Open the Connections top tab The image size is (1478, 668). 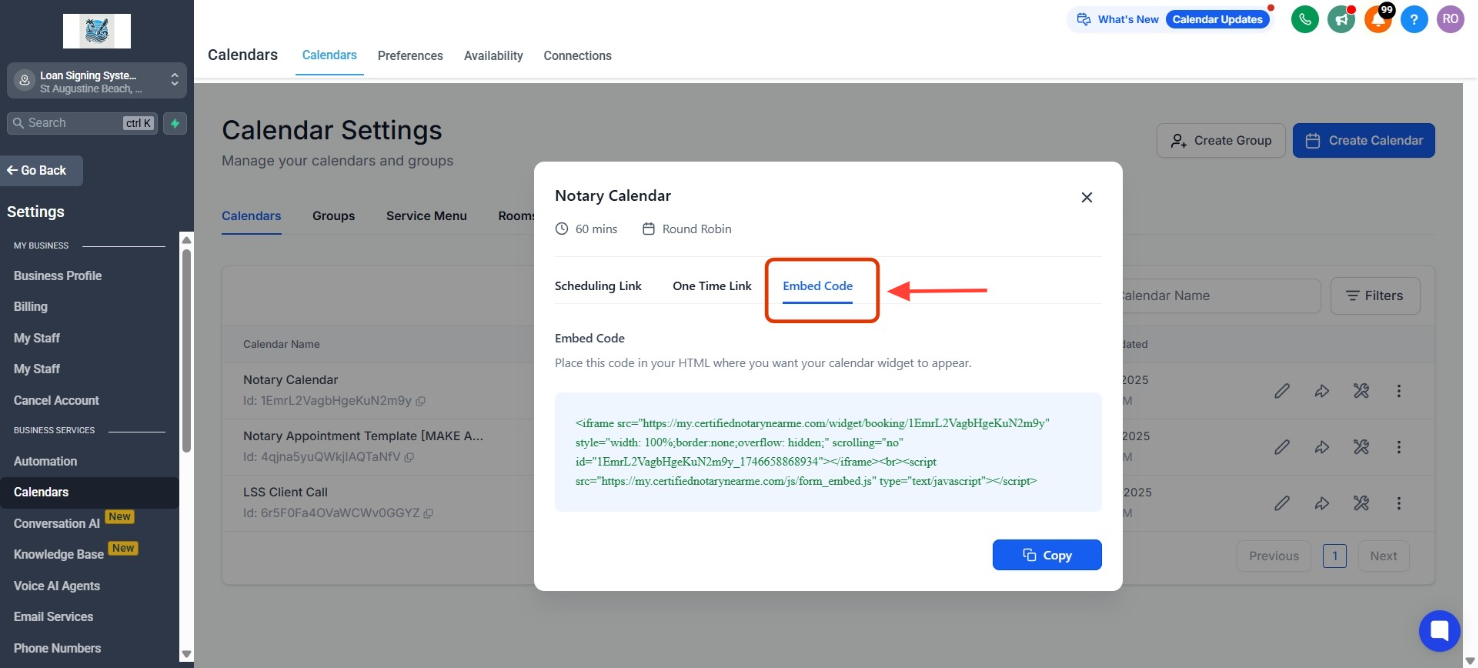(x=577, y=56)
